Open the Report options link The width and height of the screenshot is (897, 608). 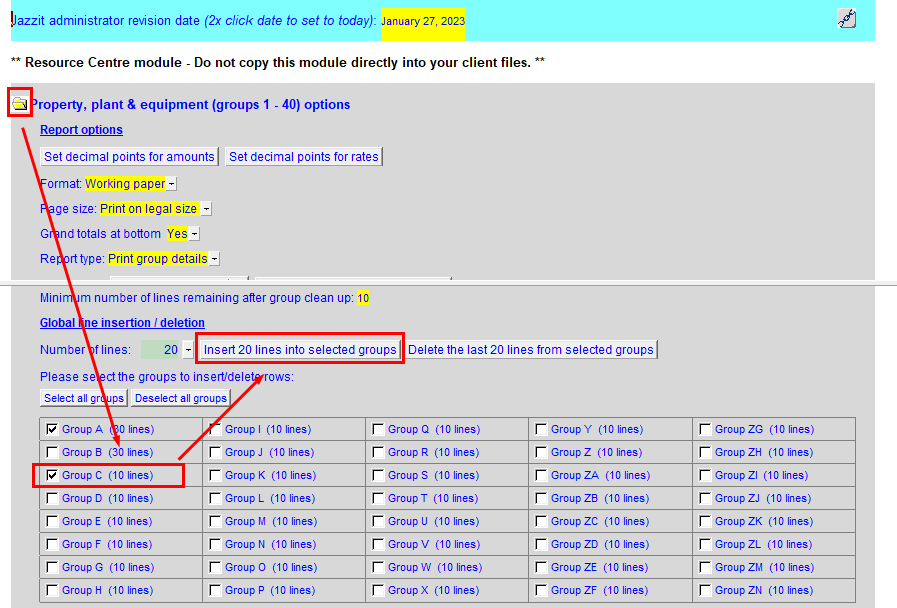point(81,129)
